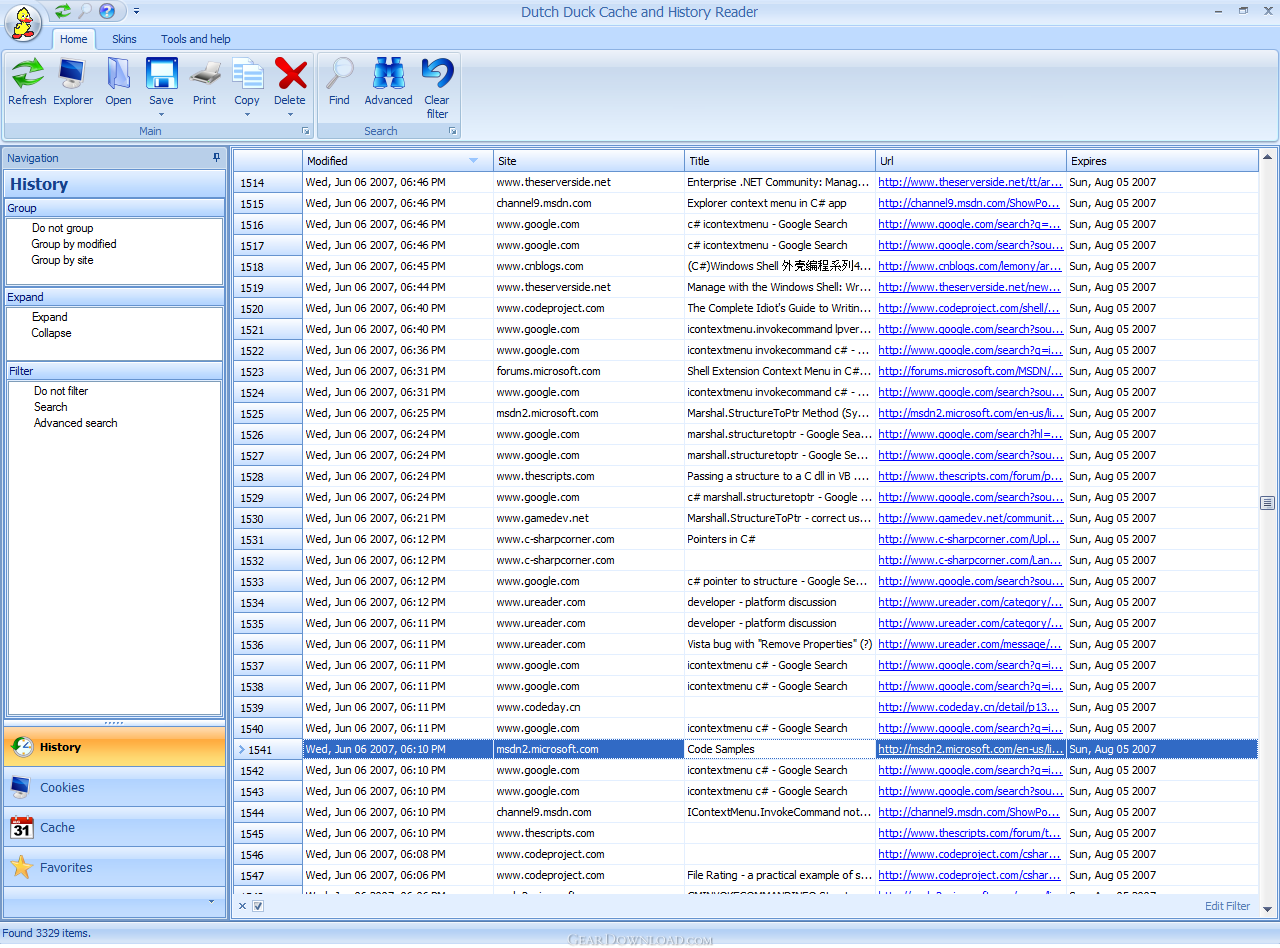Click the red Delete cross icon
The width and height of the screenshot is (1280, 948).
290,74
